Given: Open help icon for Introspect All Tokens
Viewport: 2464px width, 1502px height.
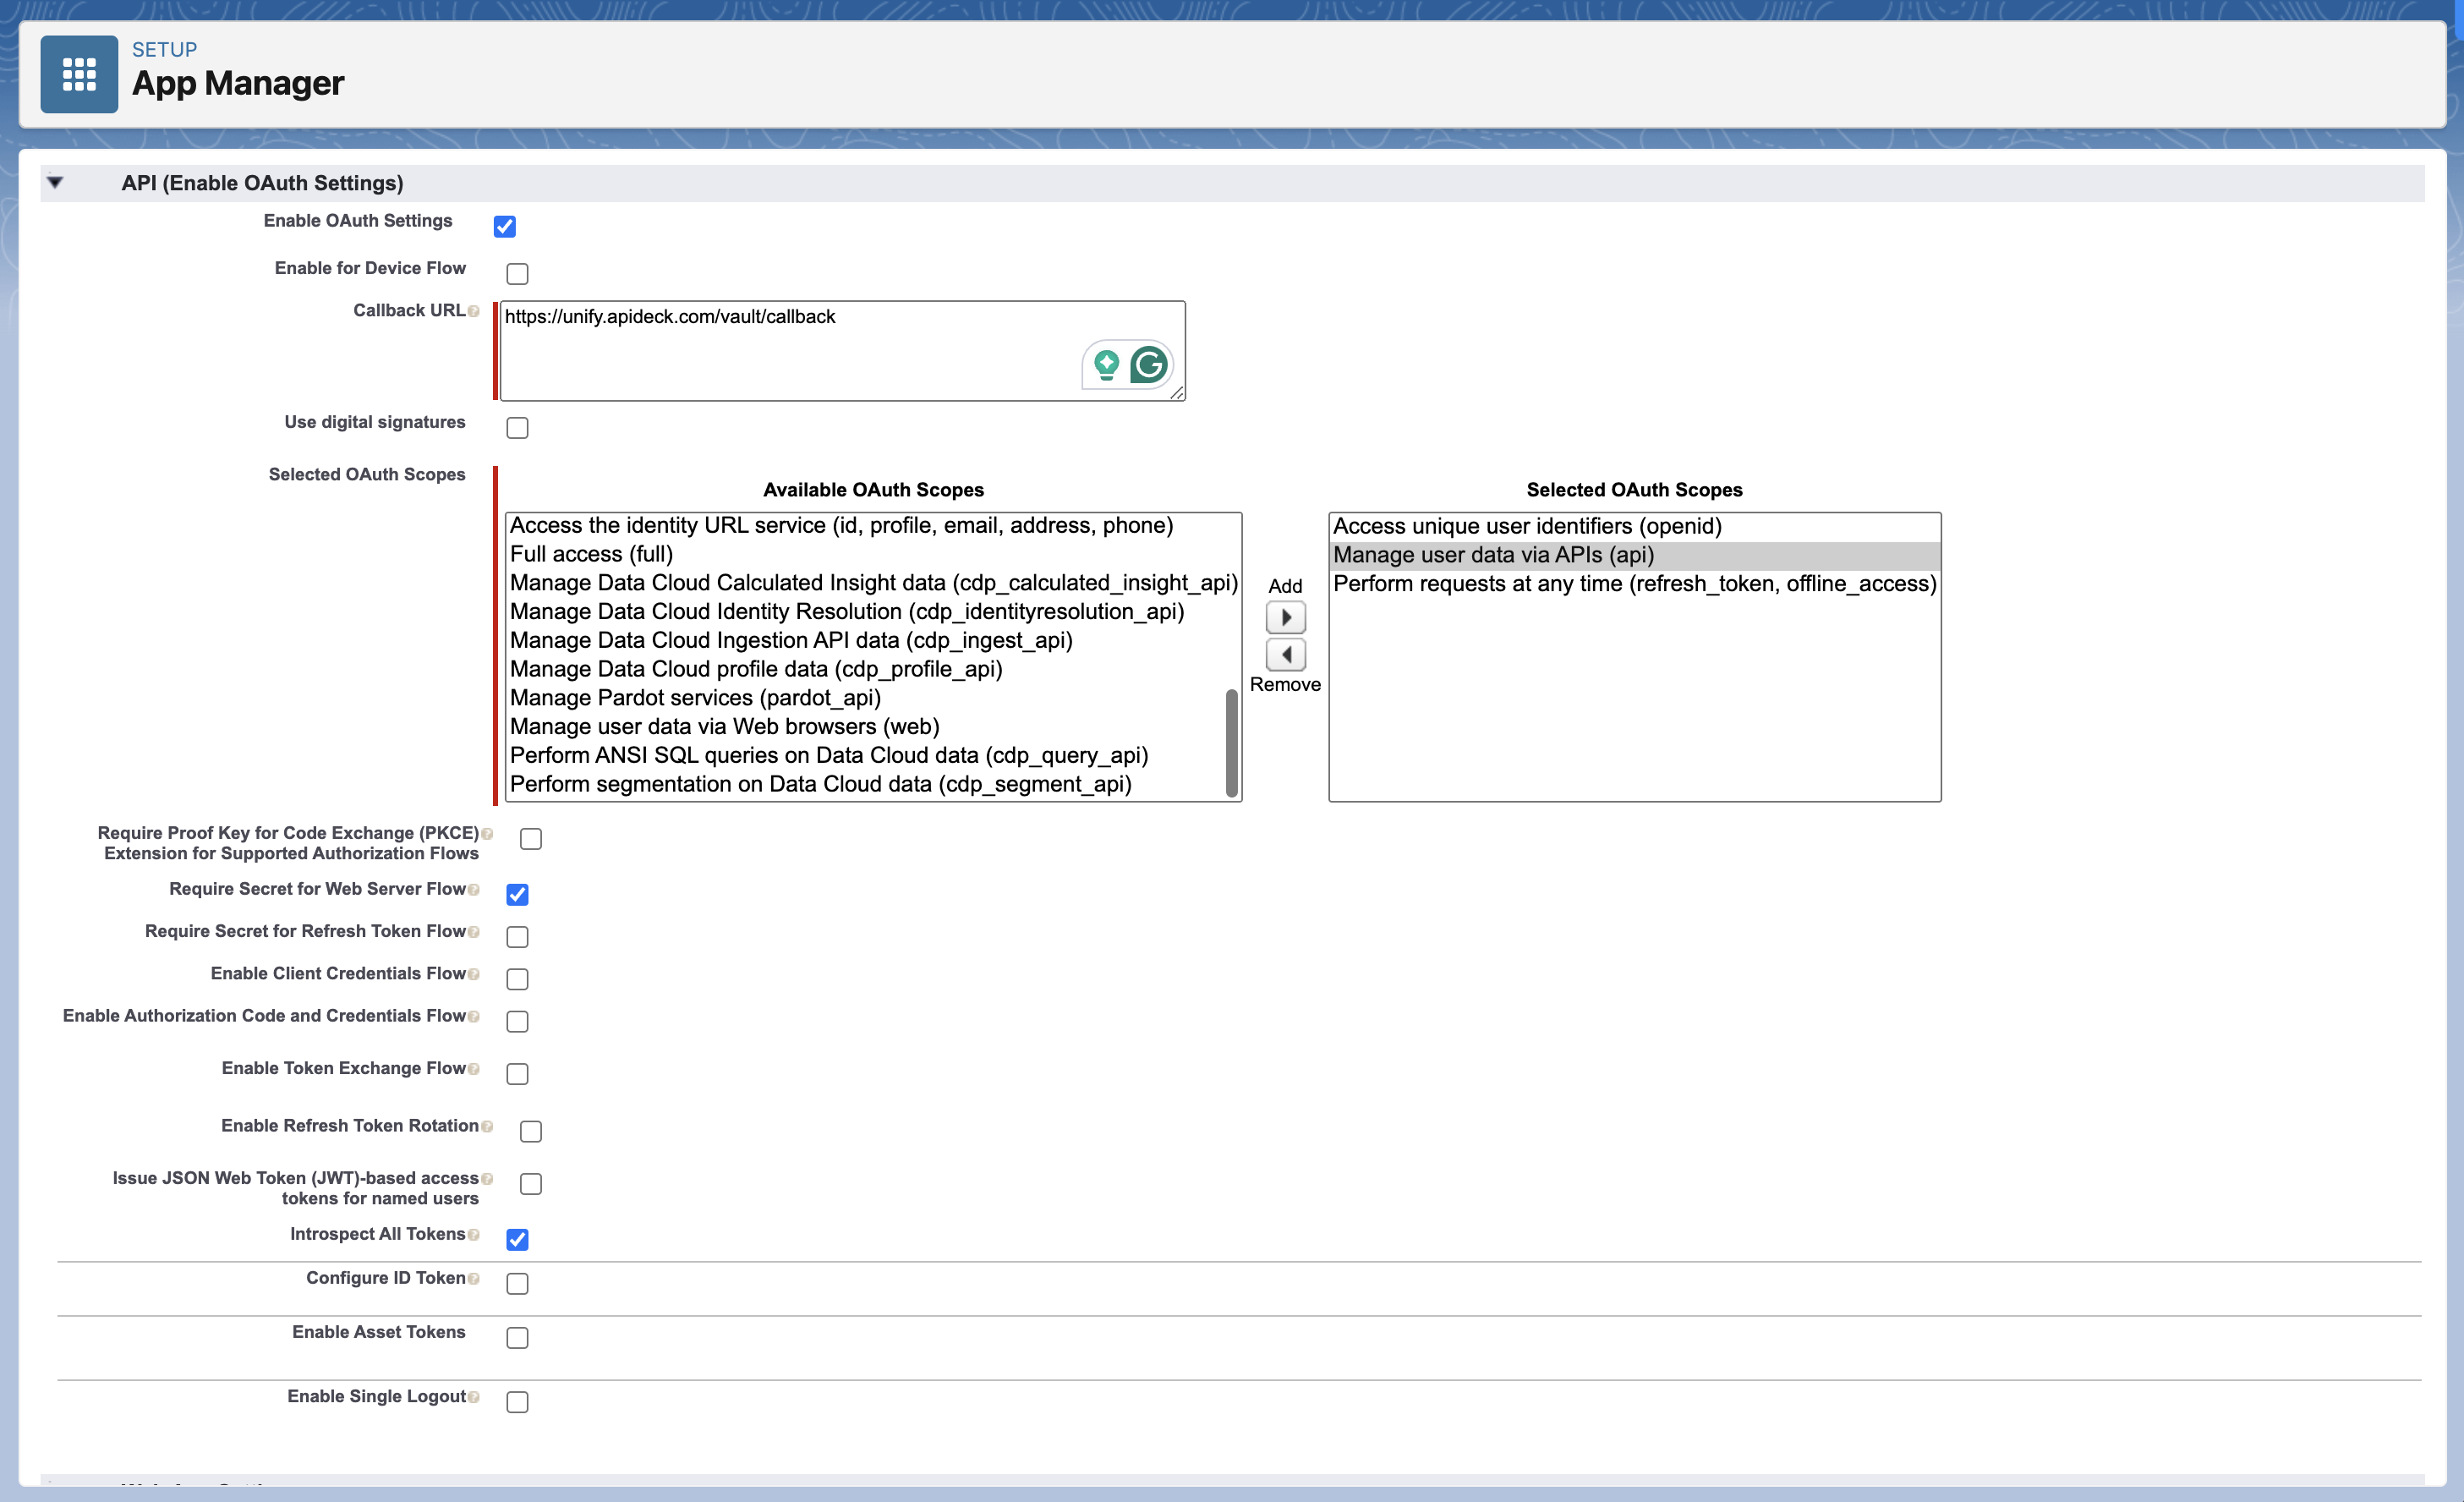Looking at the screenshot, I should (474, 1234).
